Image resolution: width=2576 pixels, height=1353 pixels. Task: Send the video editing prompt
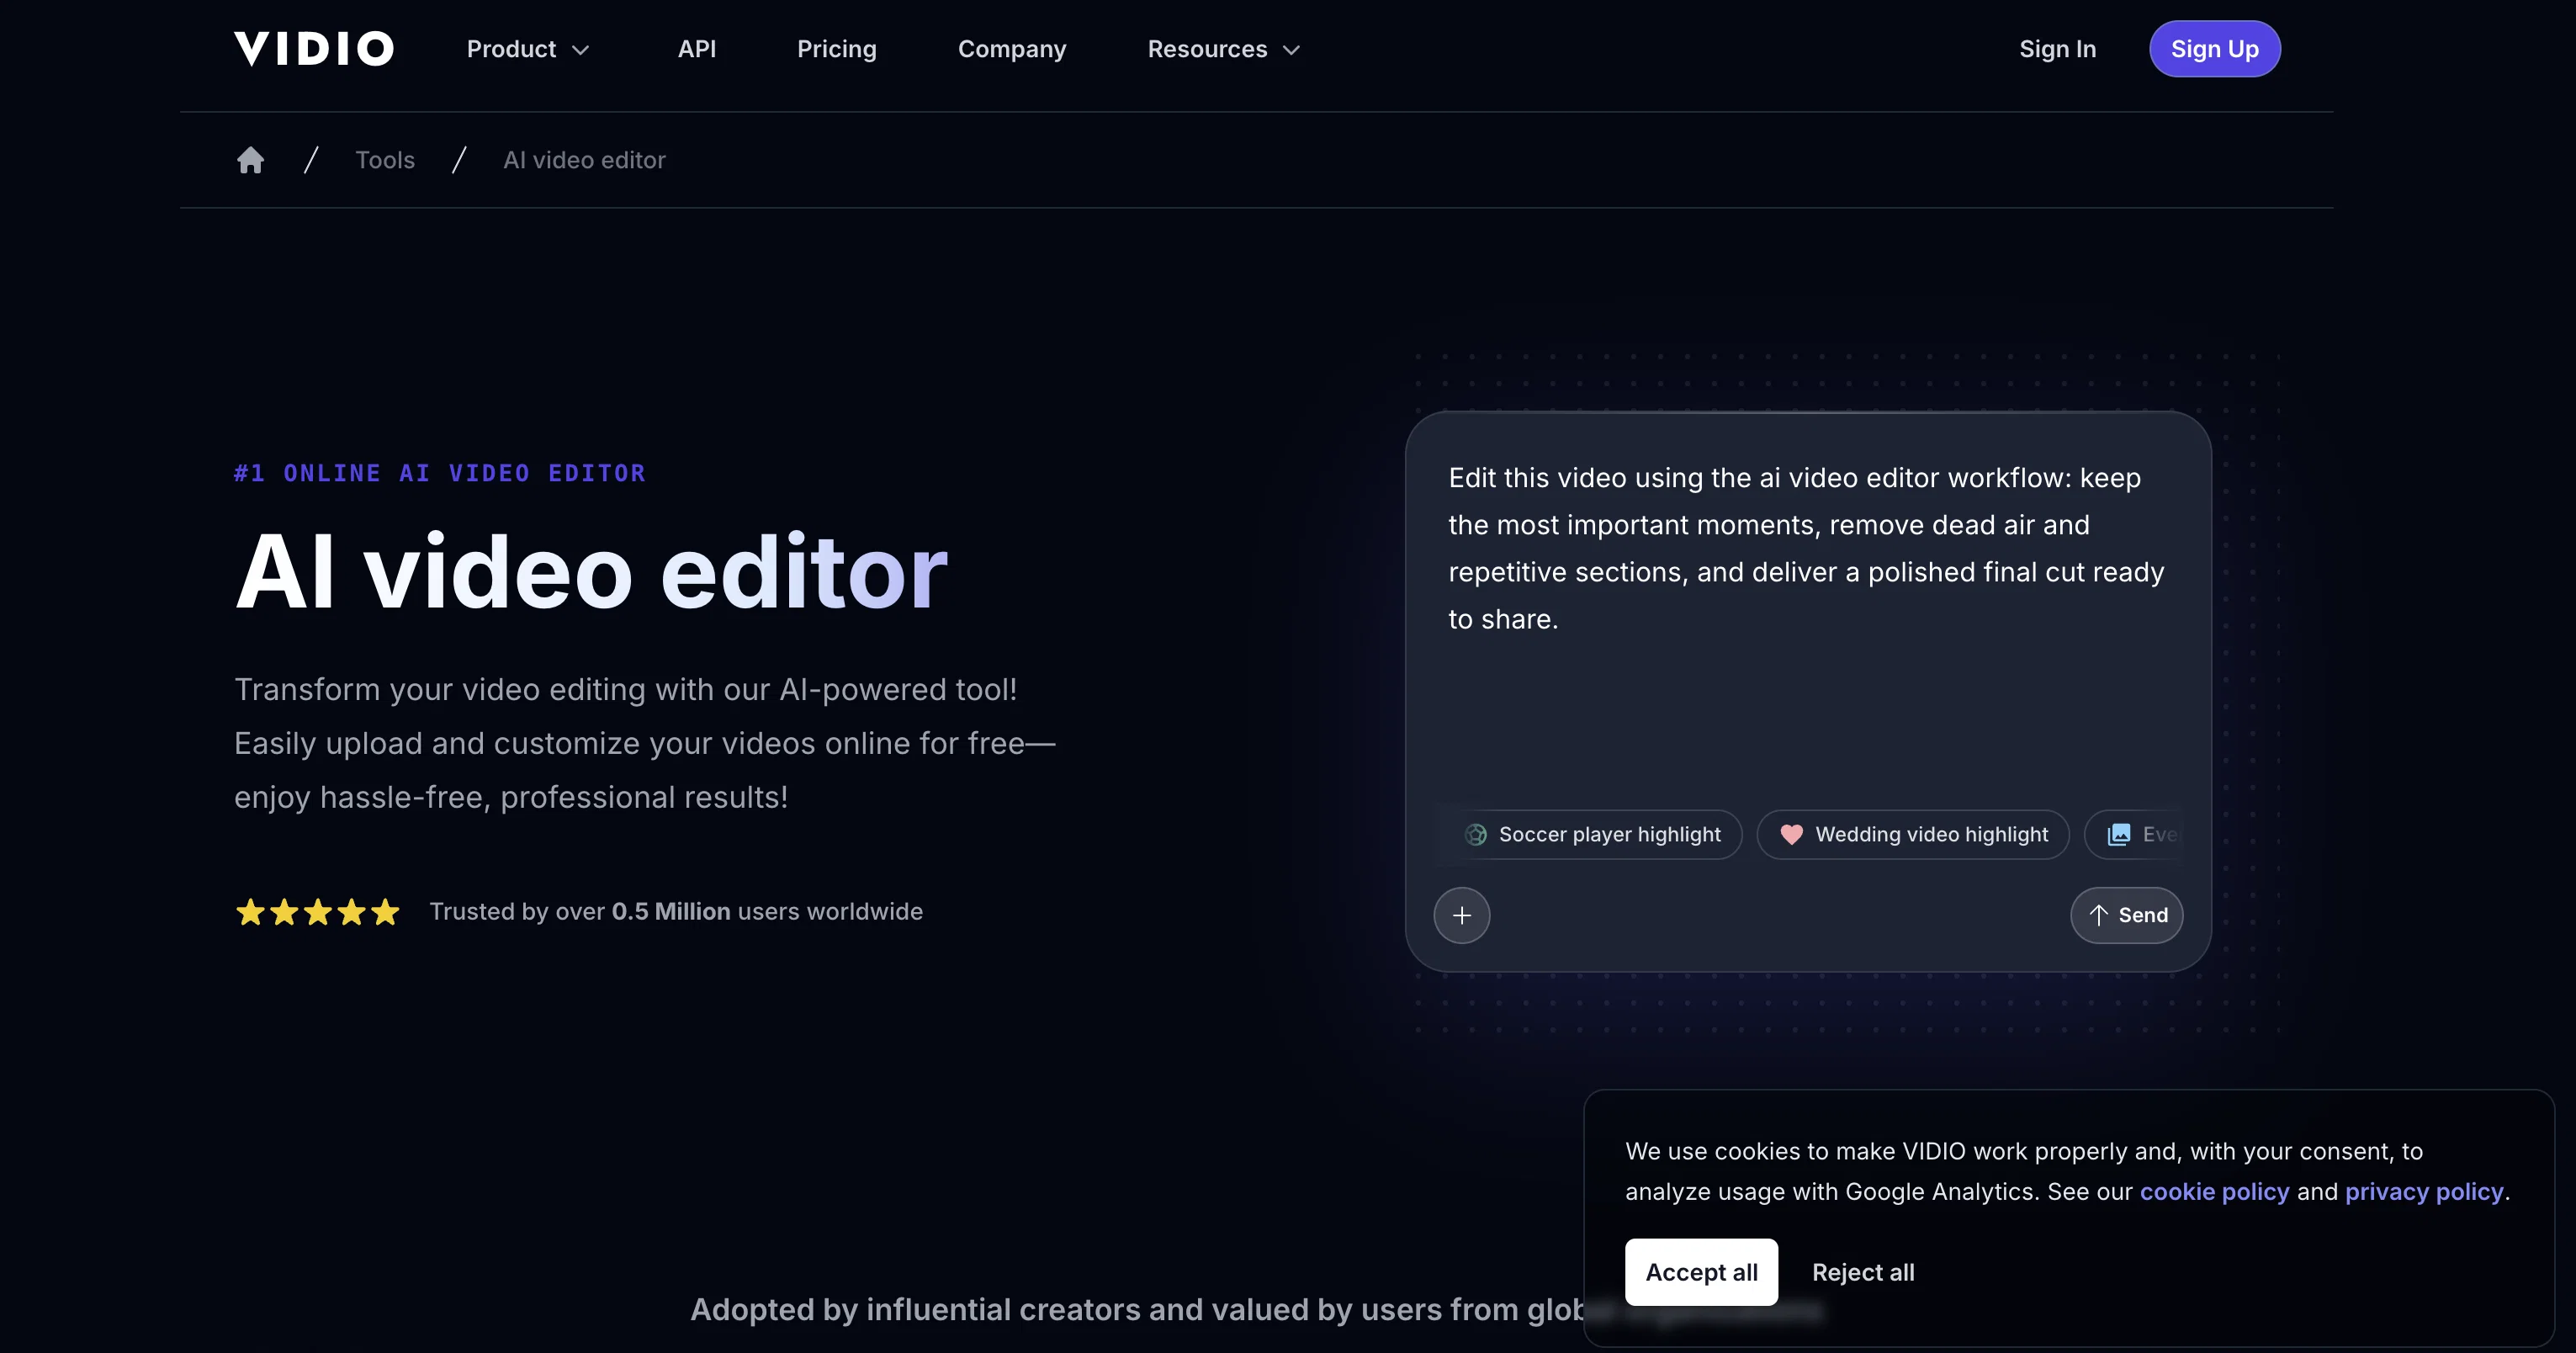point(2126,915)
